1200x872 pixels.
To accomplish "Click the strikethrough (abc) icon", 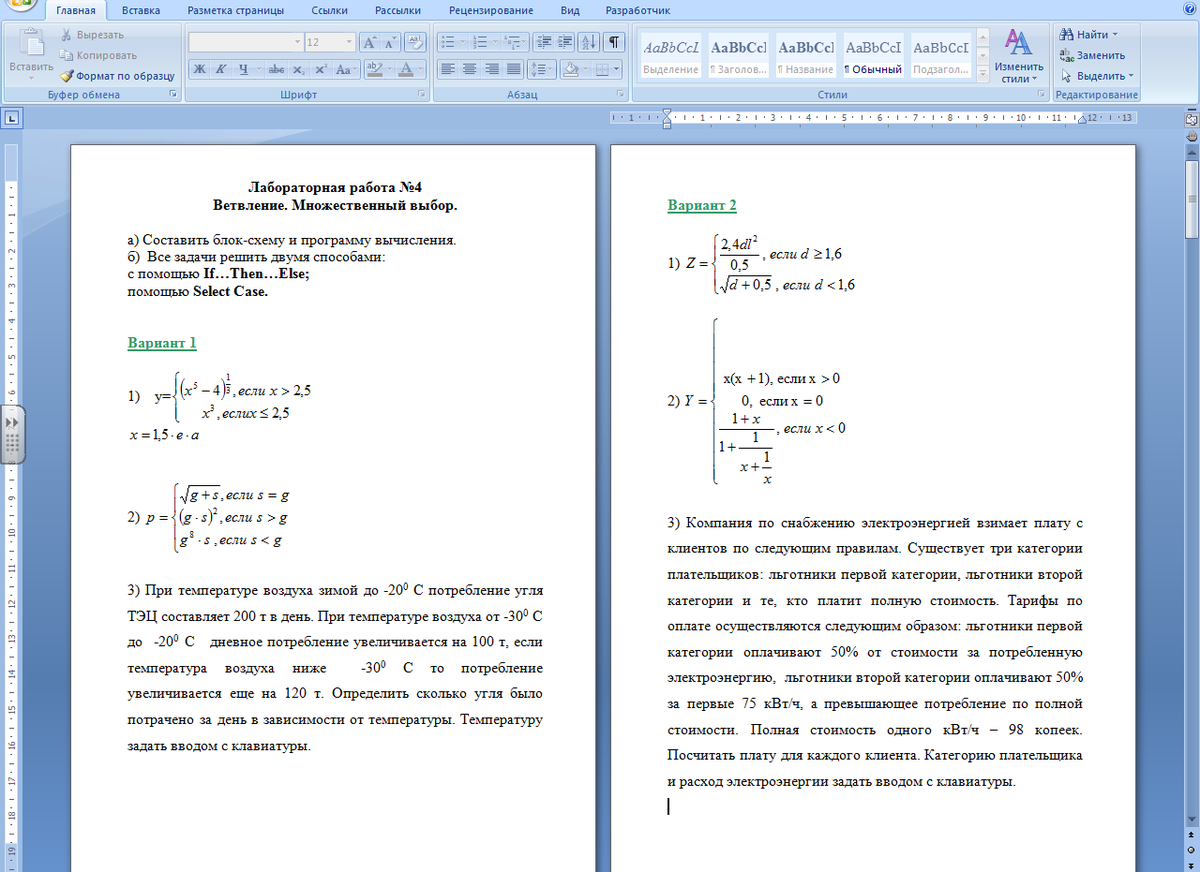I will pos(278,69).
